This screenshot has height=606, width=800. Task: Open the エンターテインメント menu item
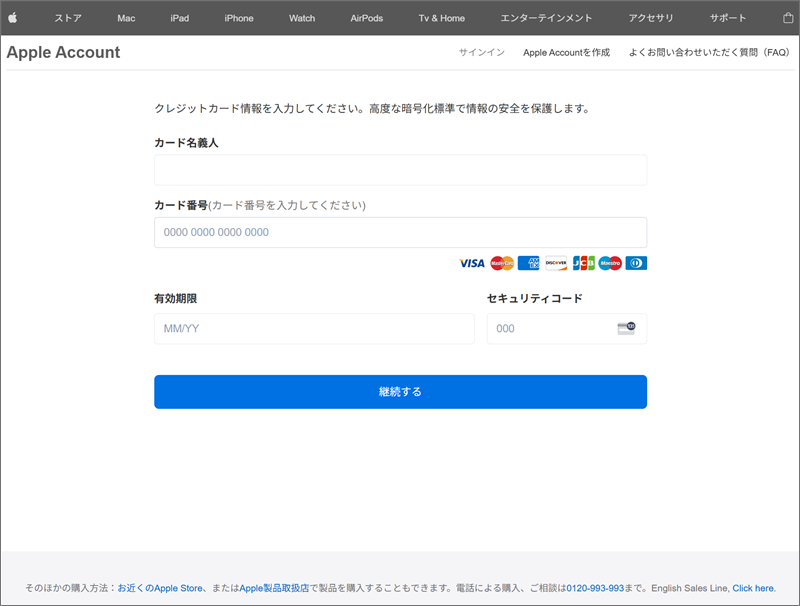pos(546,18)
